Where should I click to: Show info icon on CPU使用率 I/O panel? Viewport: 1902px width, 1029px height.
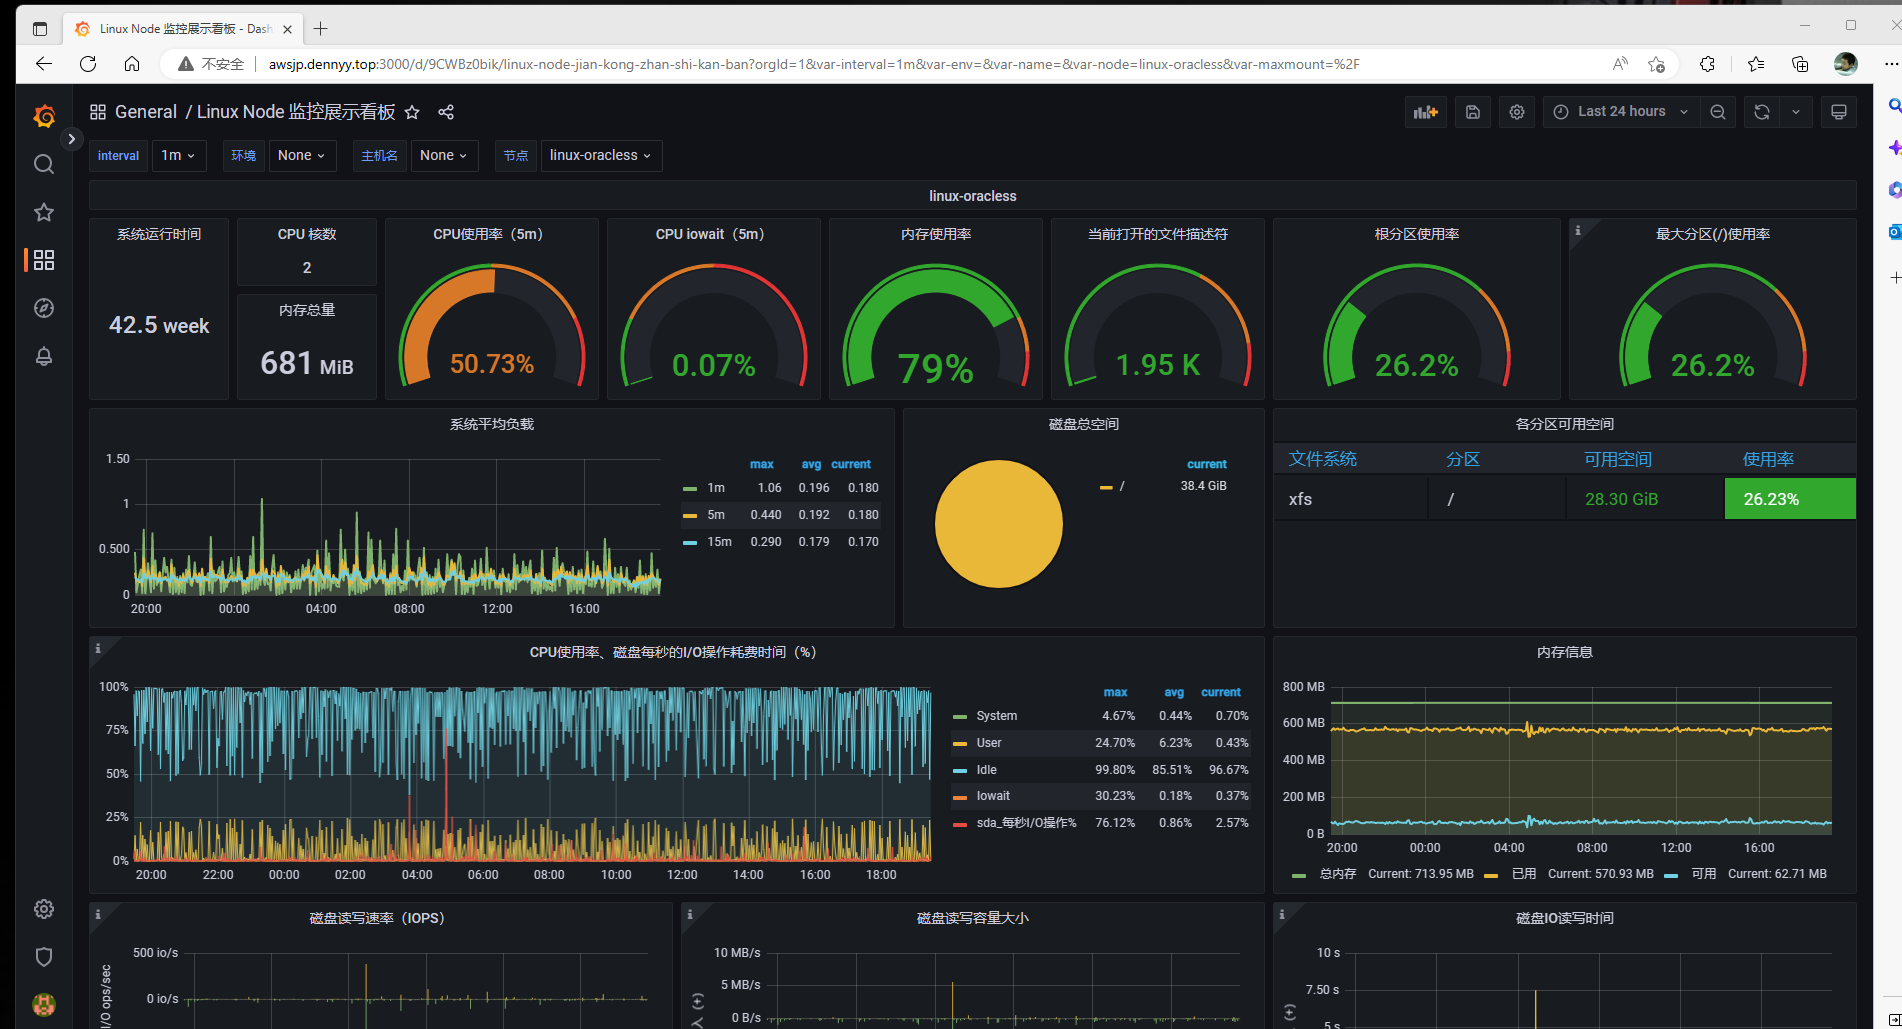coord(98,648)
